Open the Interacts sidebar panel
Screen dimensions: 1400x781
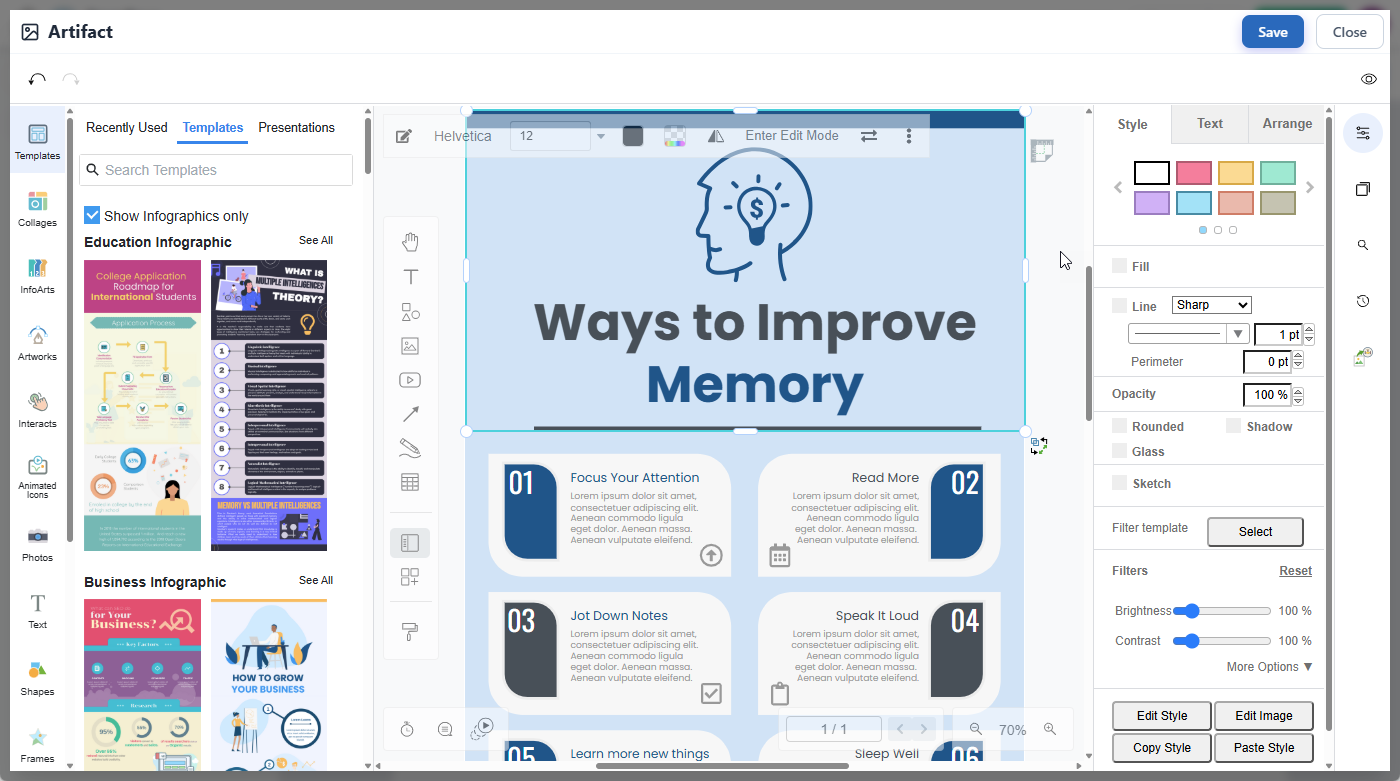(37, 410)
